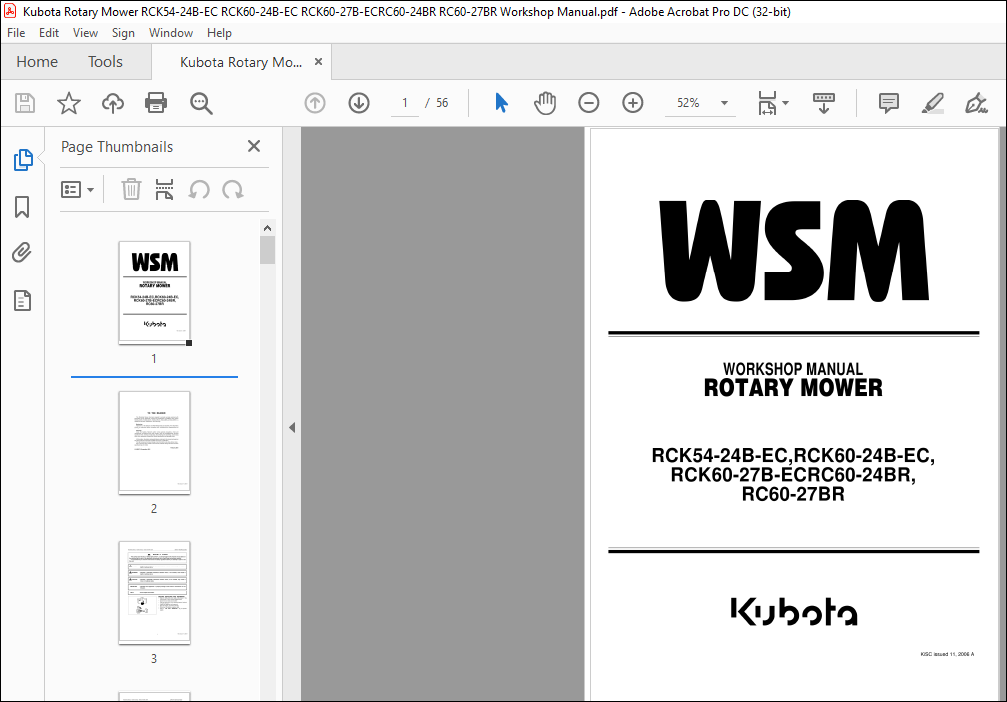Image resolution: width=1007 pixels, height=702 pixels.
Task: Delete selected page with trash icon
Action: point(131,189)
